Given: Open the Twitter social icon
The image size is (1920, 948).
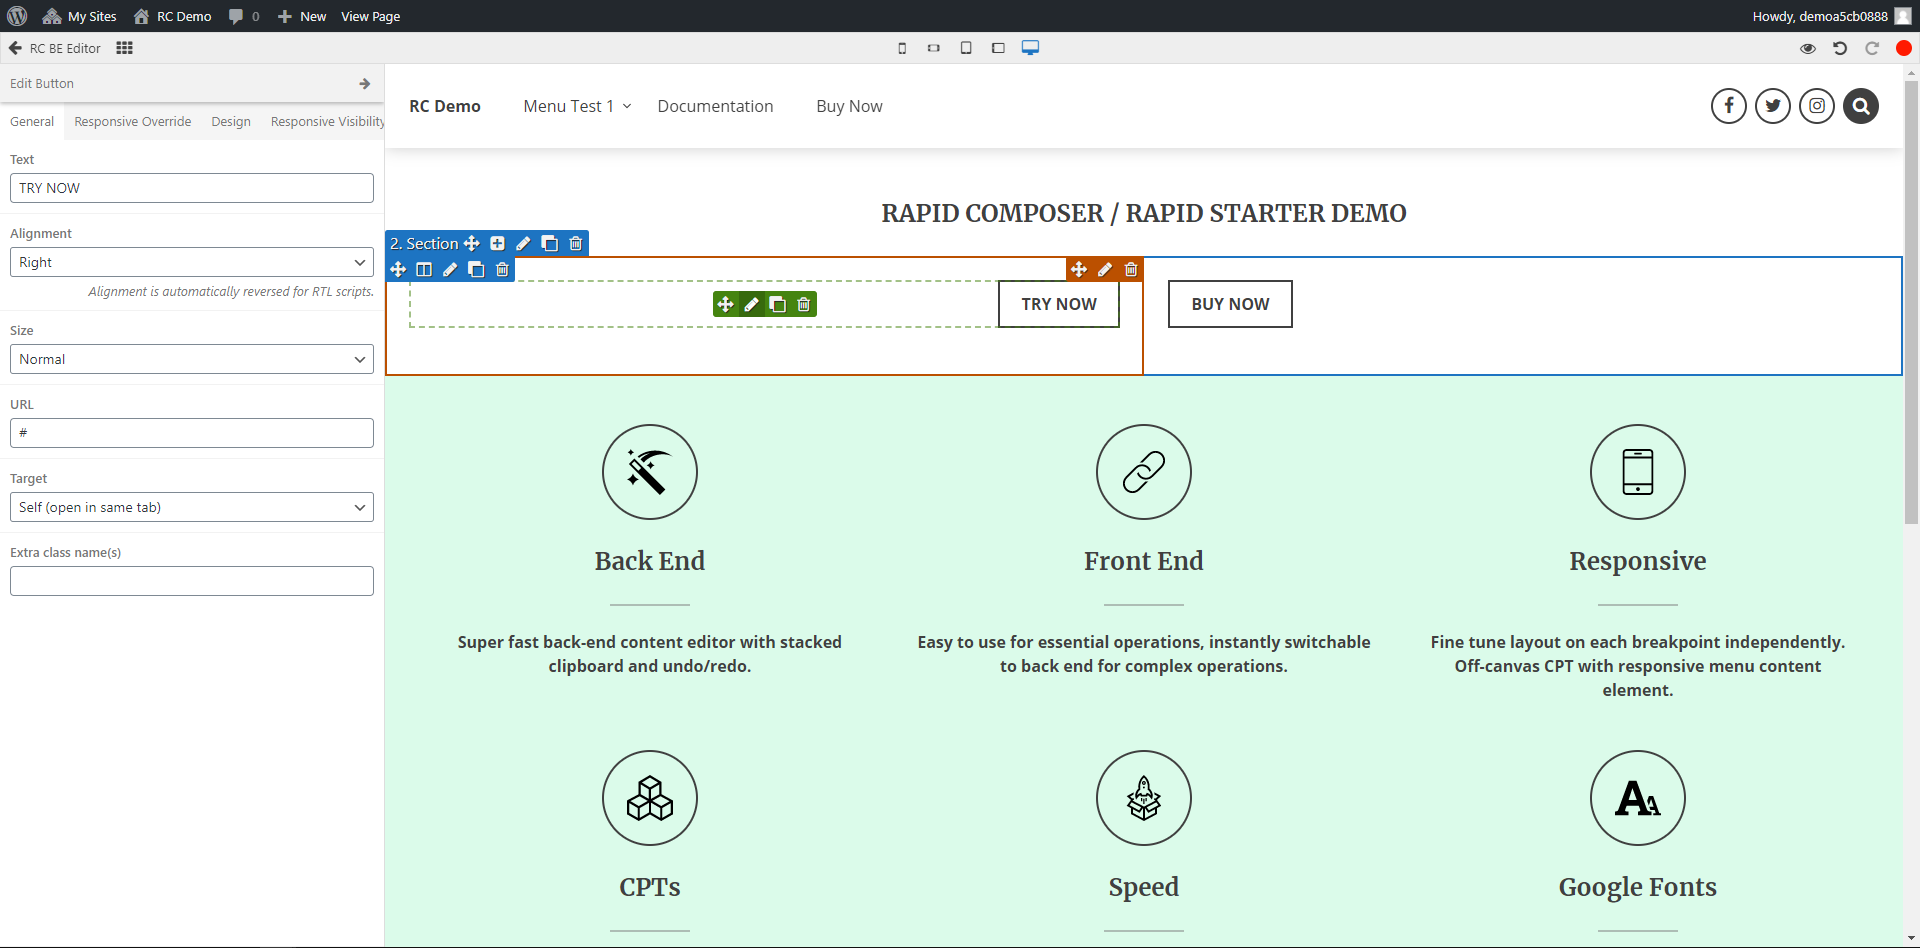Looking at the screenshot, I should click(1773, 106).
